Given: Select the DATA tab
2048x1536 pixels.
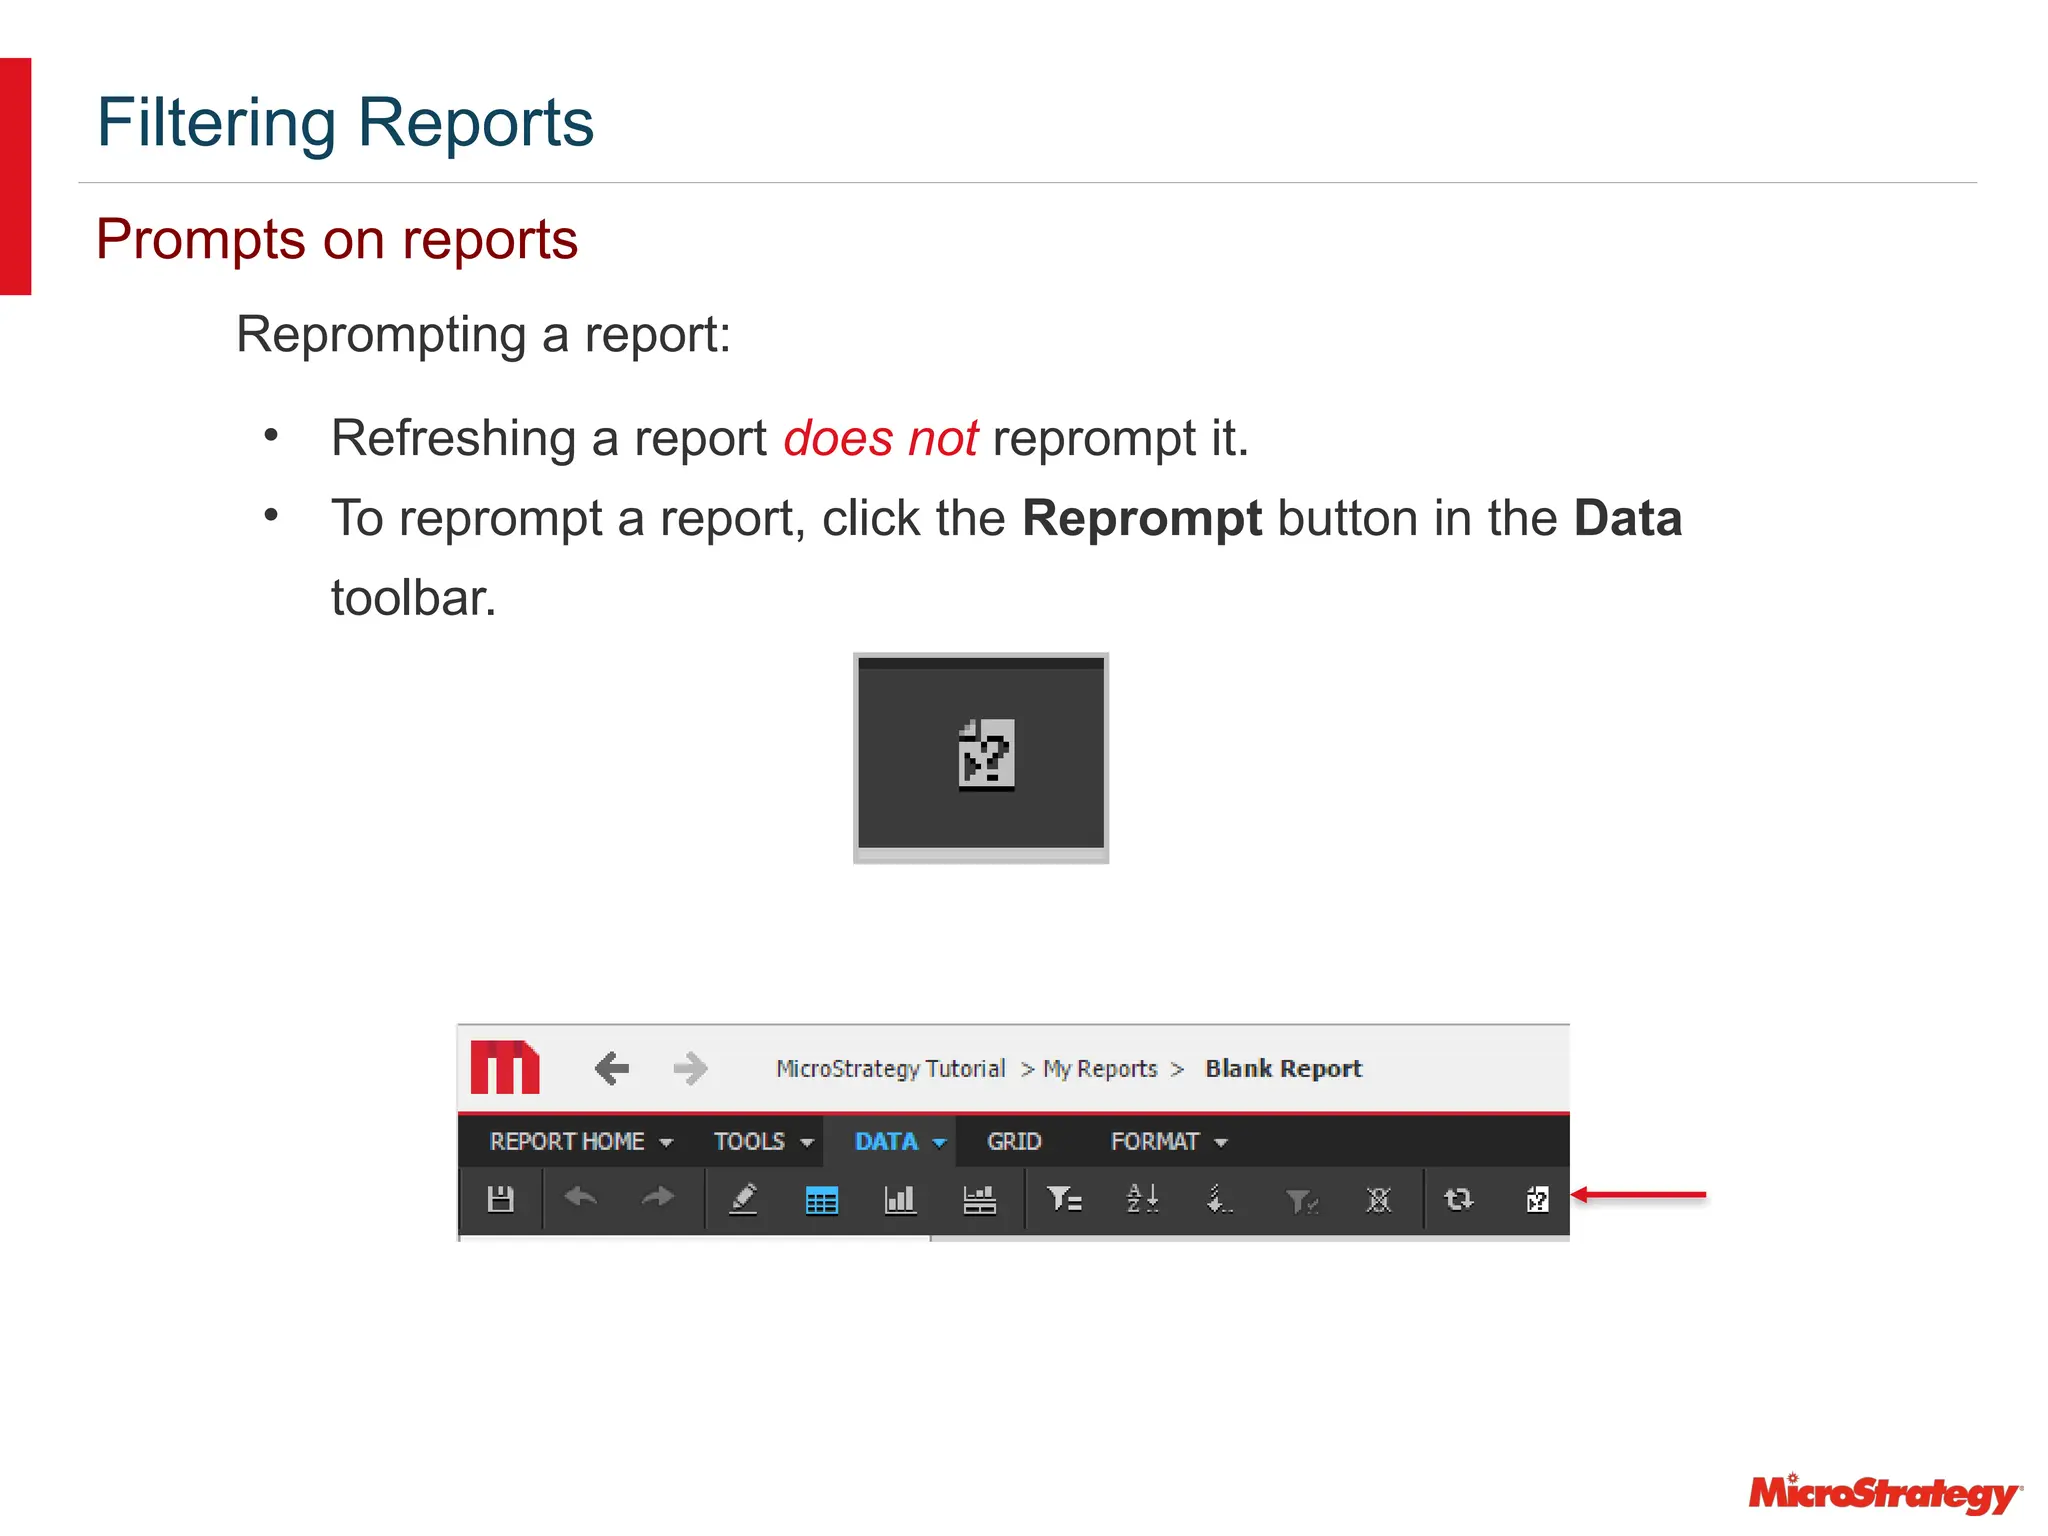Looking at the screenshot, I should tap(889, 1141).
